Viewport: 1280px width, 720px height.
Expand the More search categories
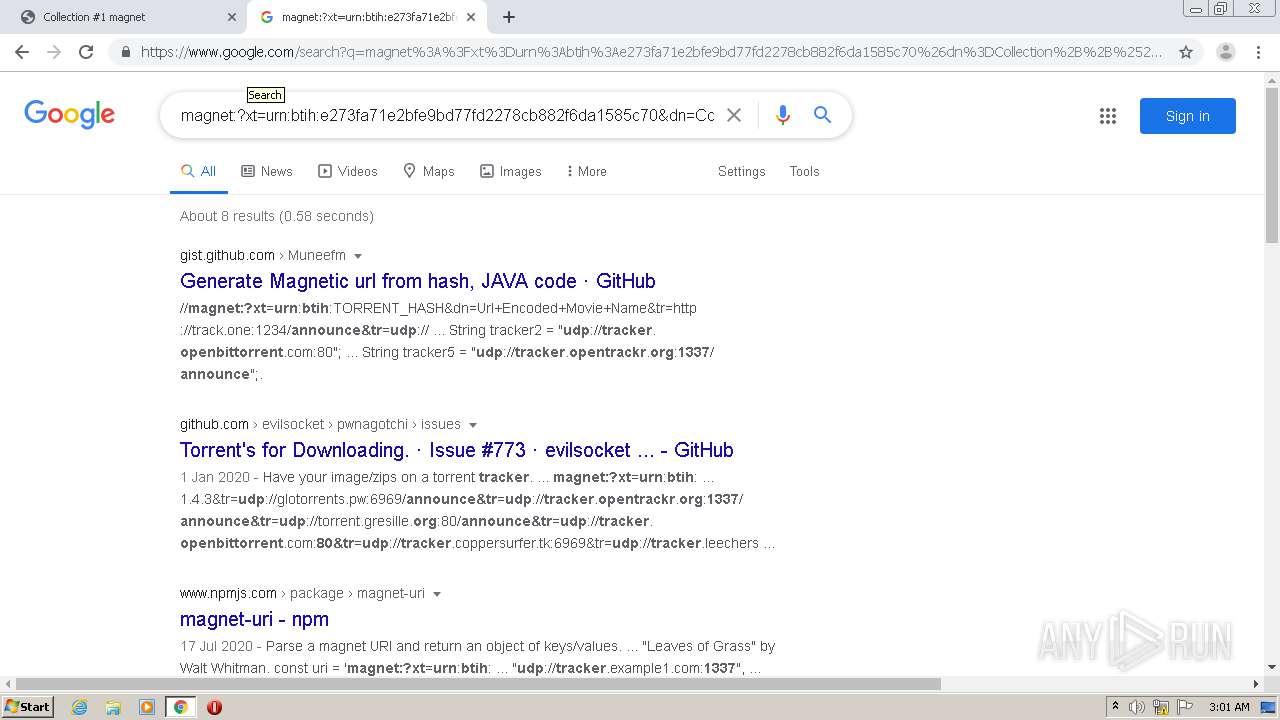[587, 171]
